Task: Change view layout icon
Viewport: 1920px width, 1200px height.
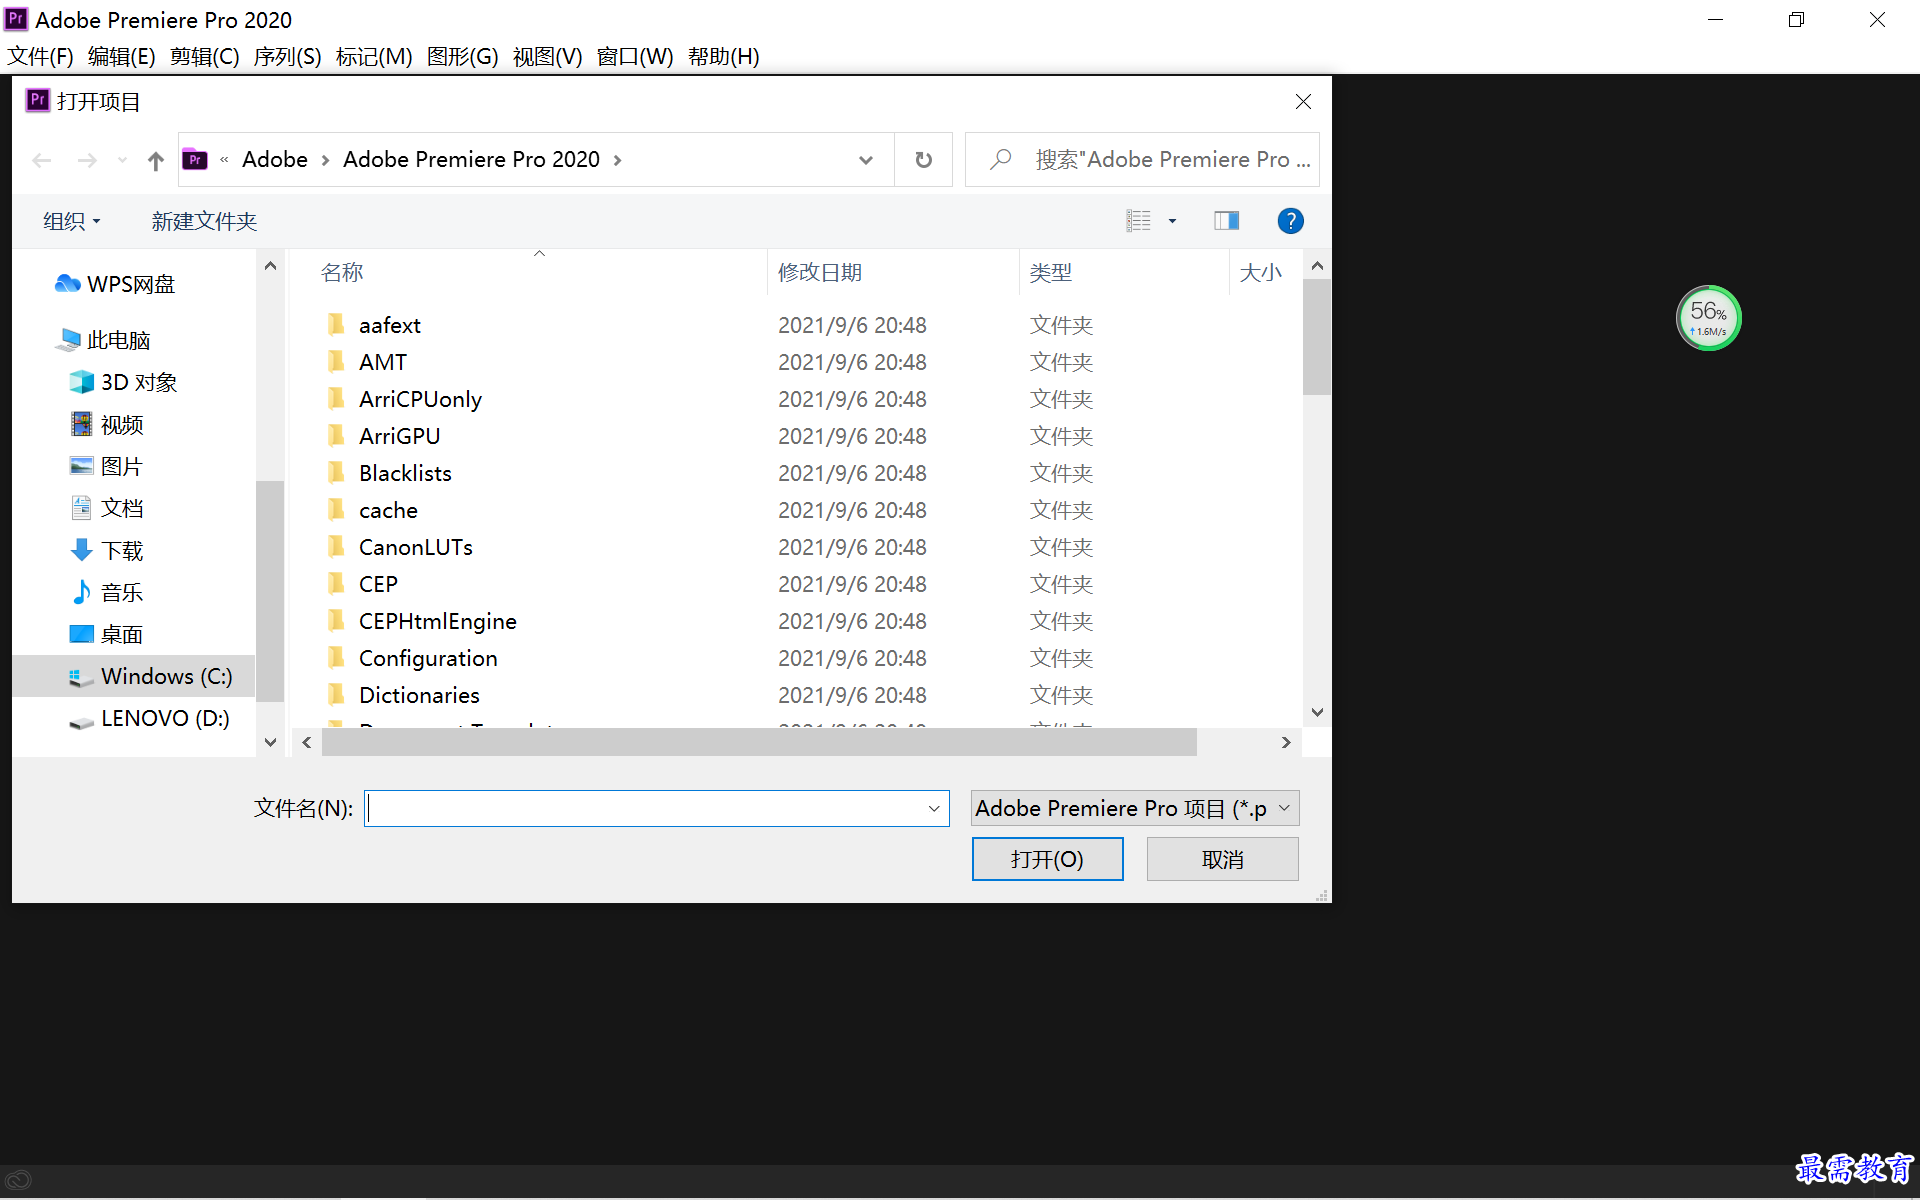Action: pyautogui.click(x=1139, y=221)
